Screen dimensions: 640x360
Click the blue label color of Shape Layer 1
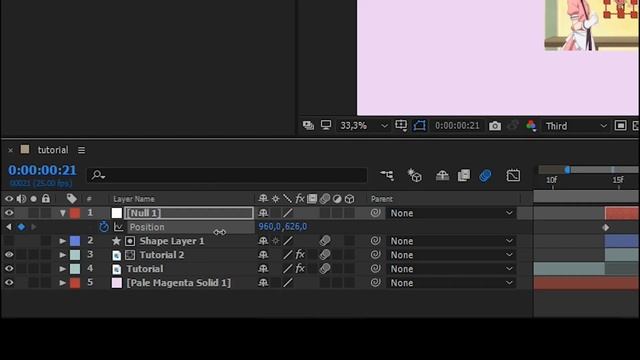click(75, 241)
